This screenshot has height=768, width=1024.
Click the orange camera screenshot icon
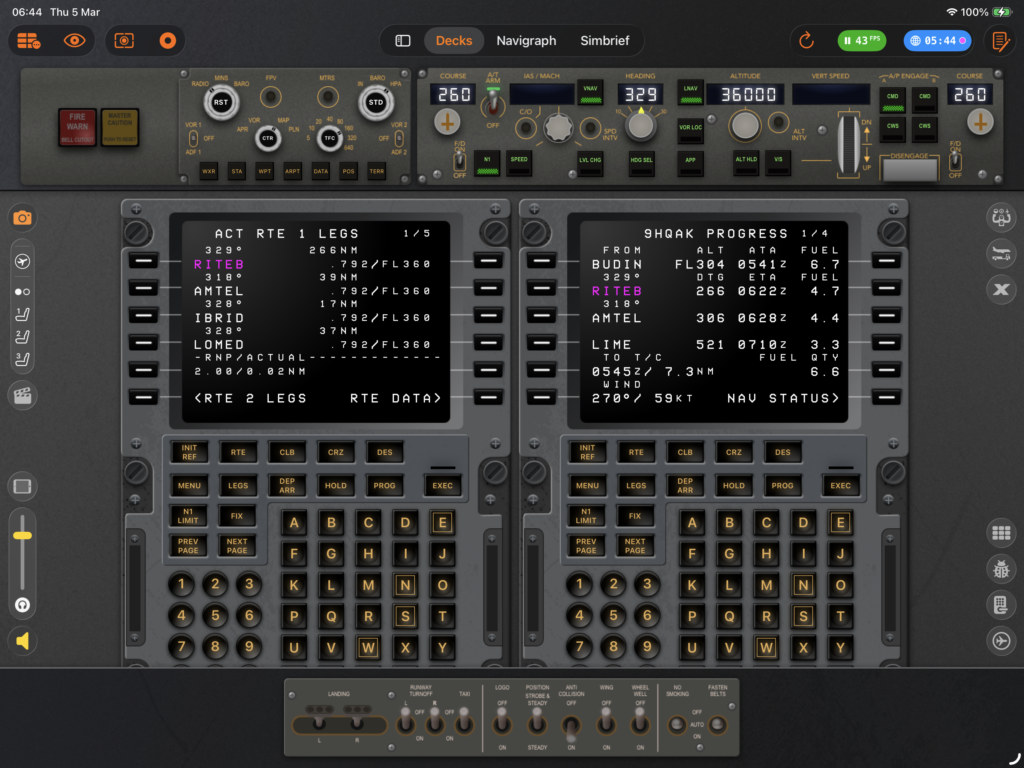[x=22, y=217]
